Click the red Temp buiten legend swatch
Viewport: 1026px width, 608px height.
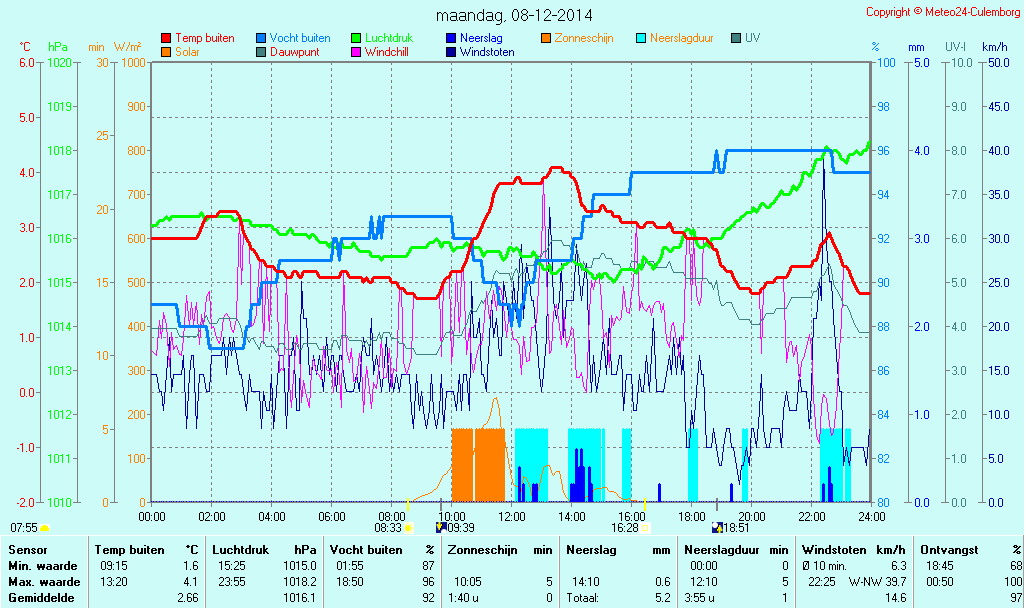pyautogui.click(x=166, y=39)
